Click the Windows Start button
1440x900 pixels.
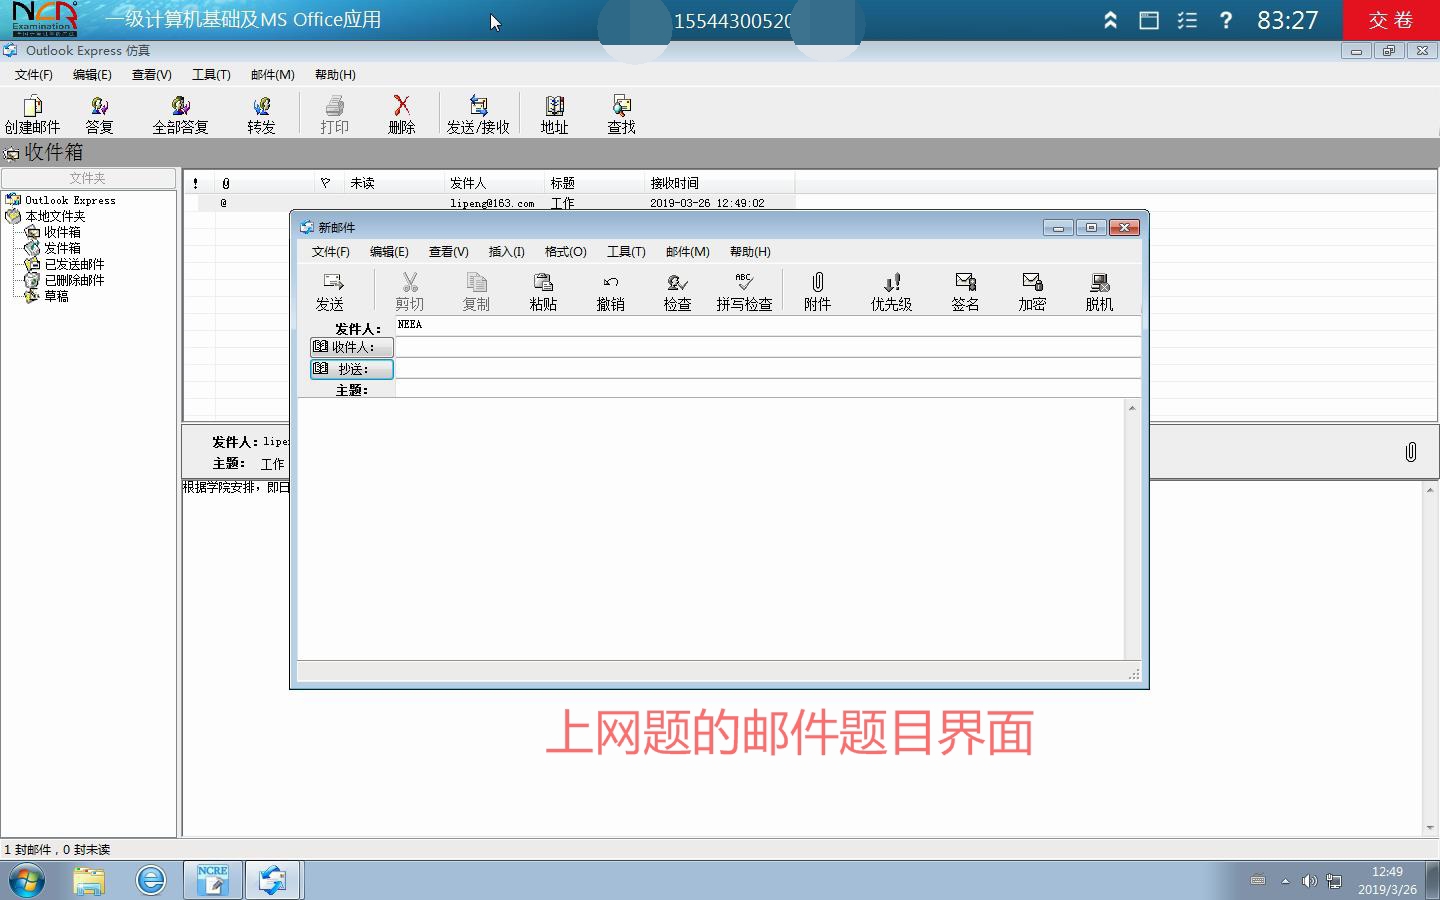coord(27,880)
